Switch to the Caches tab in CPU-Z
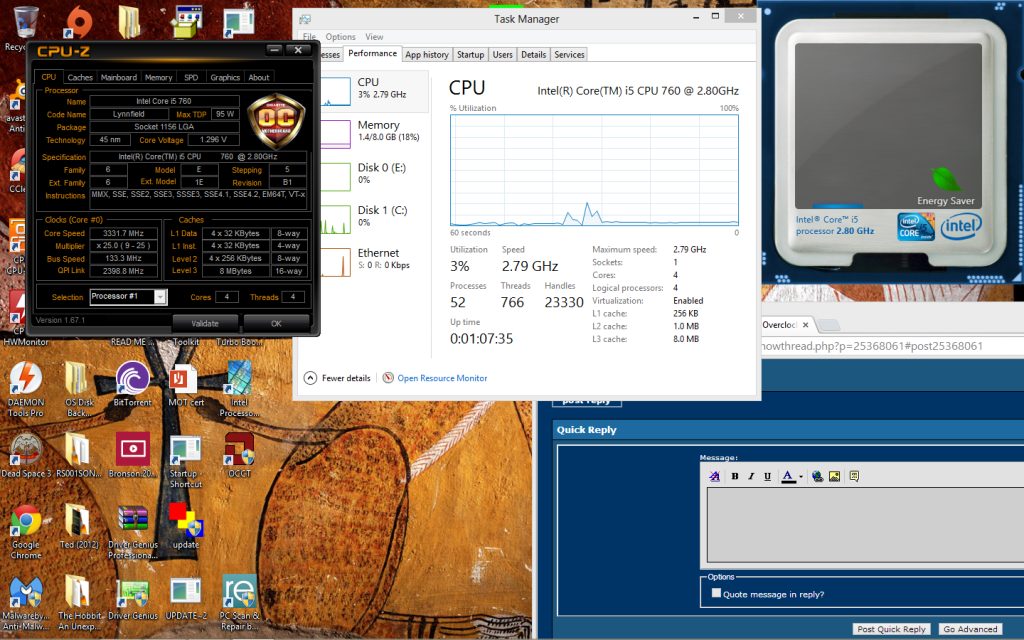1024x640 pixels. (x=80, y=77)
